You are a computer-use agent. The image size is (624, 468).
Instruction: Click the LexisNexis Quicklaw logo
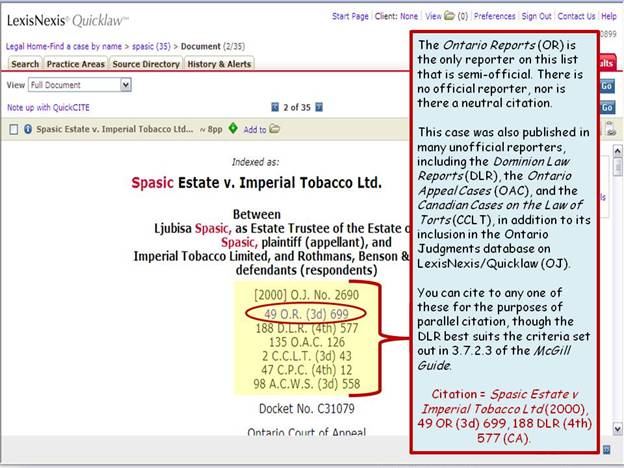point(68,21)
